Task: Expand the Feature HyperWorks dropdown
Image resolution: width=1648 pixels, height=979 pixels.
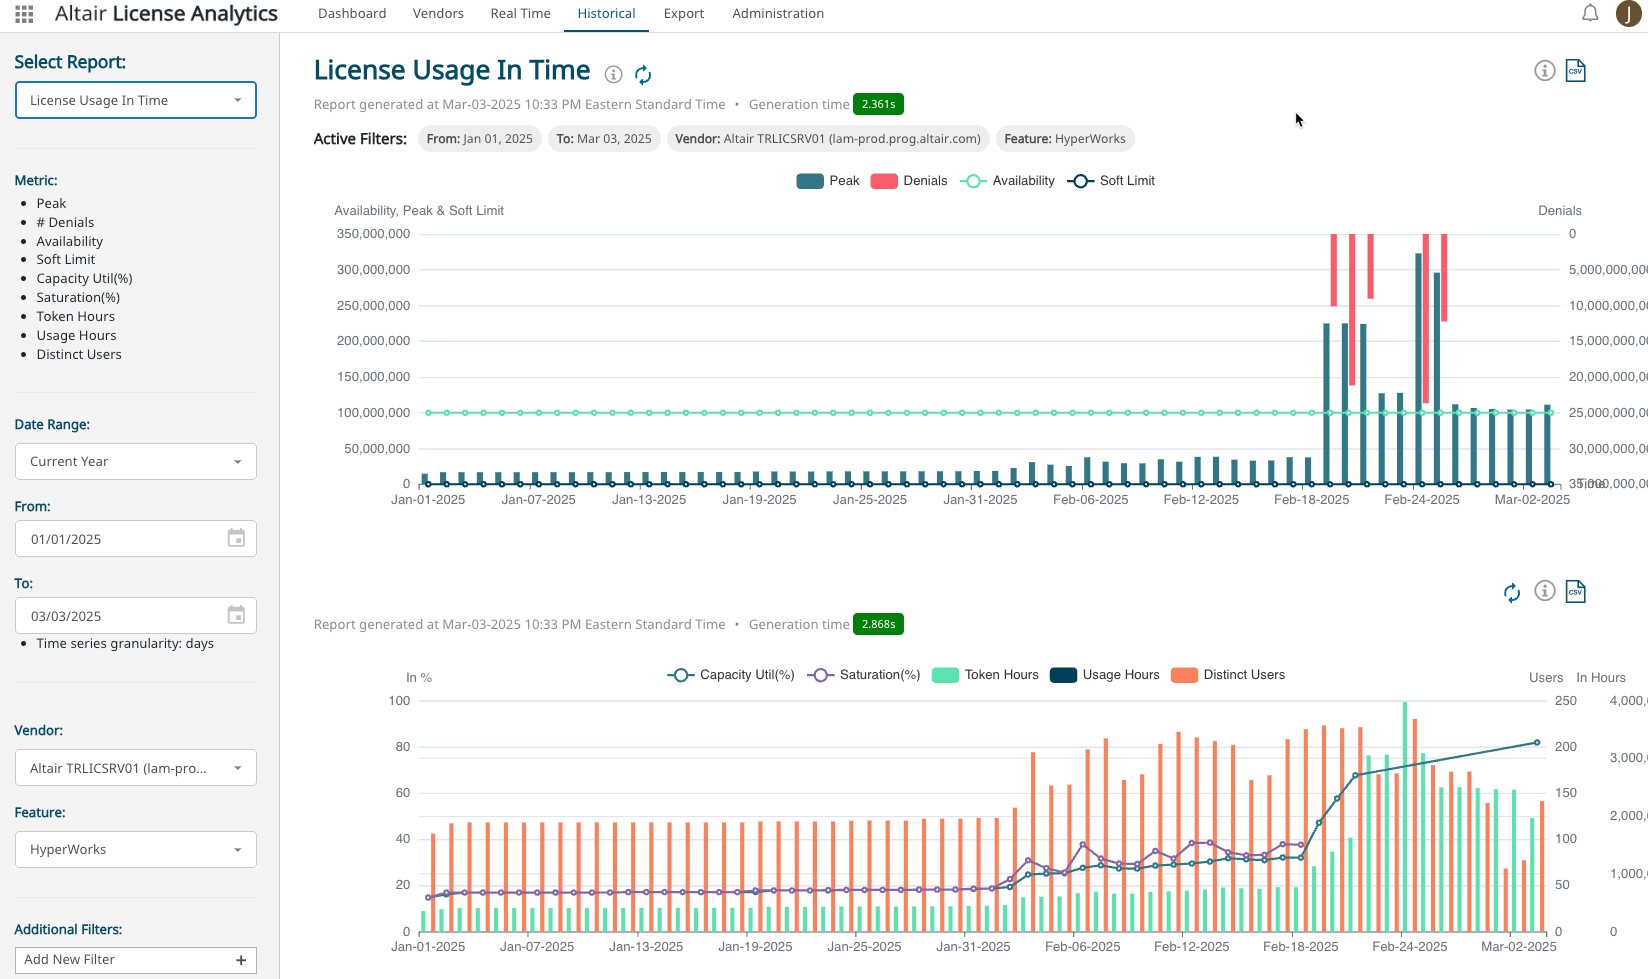Action: coord(136,849)
